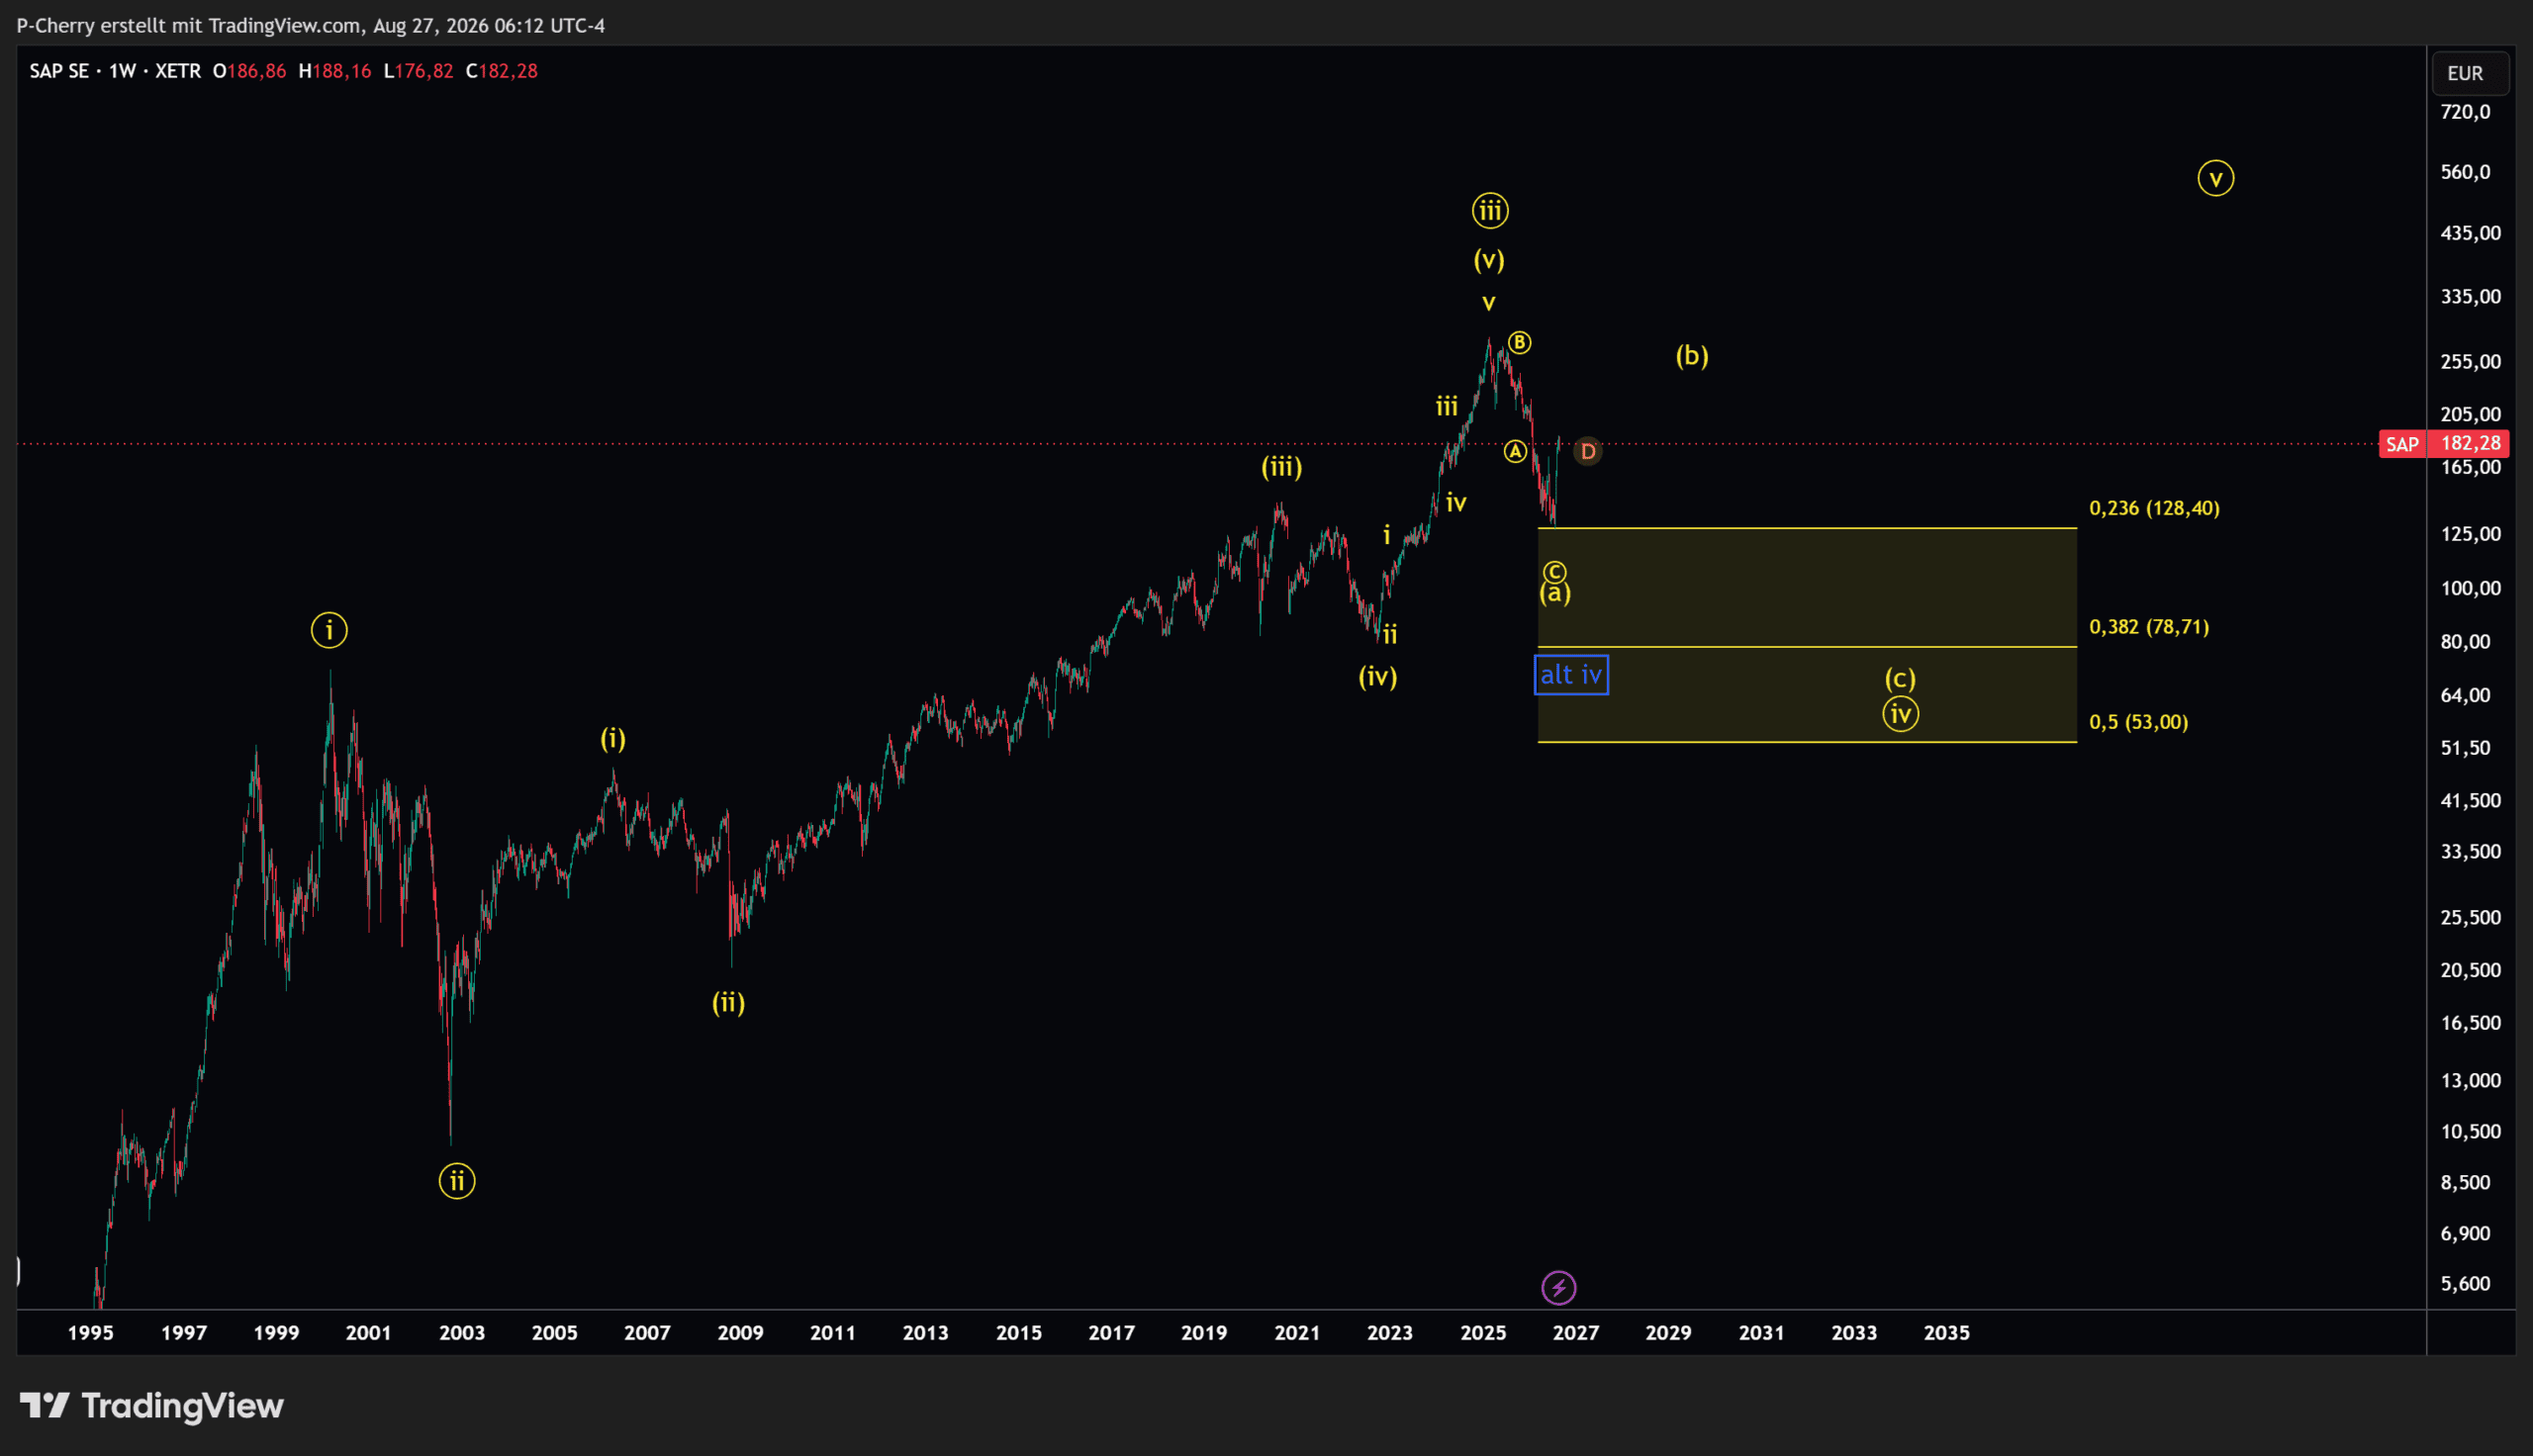The image size is (2533, 1456).
Task: Click the low value 'L176,82'
Action: (419, 71)
